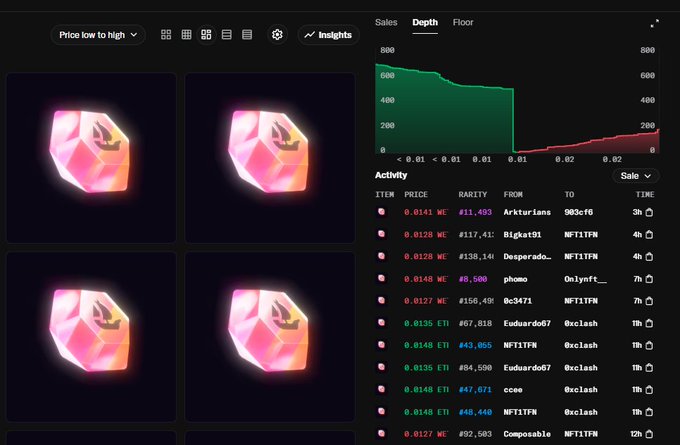Open the gear settings icon
680x445 pixels.
(x=277, y=35)
